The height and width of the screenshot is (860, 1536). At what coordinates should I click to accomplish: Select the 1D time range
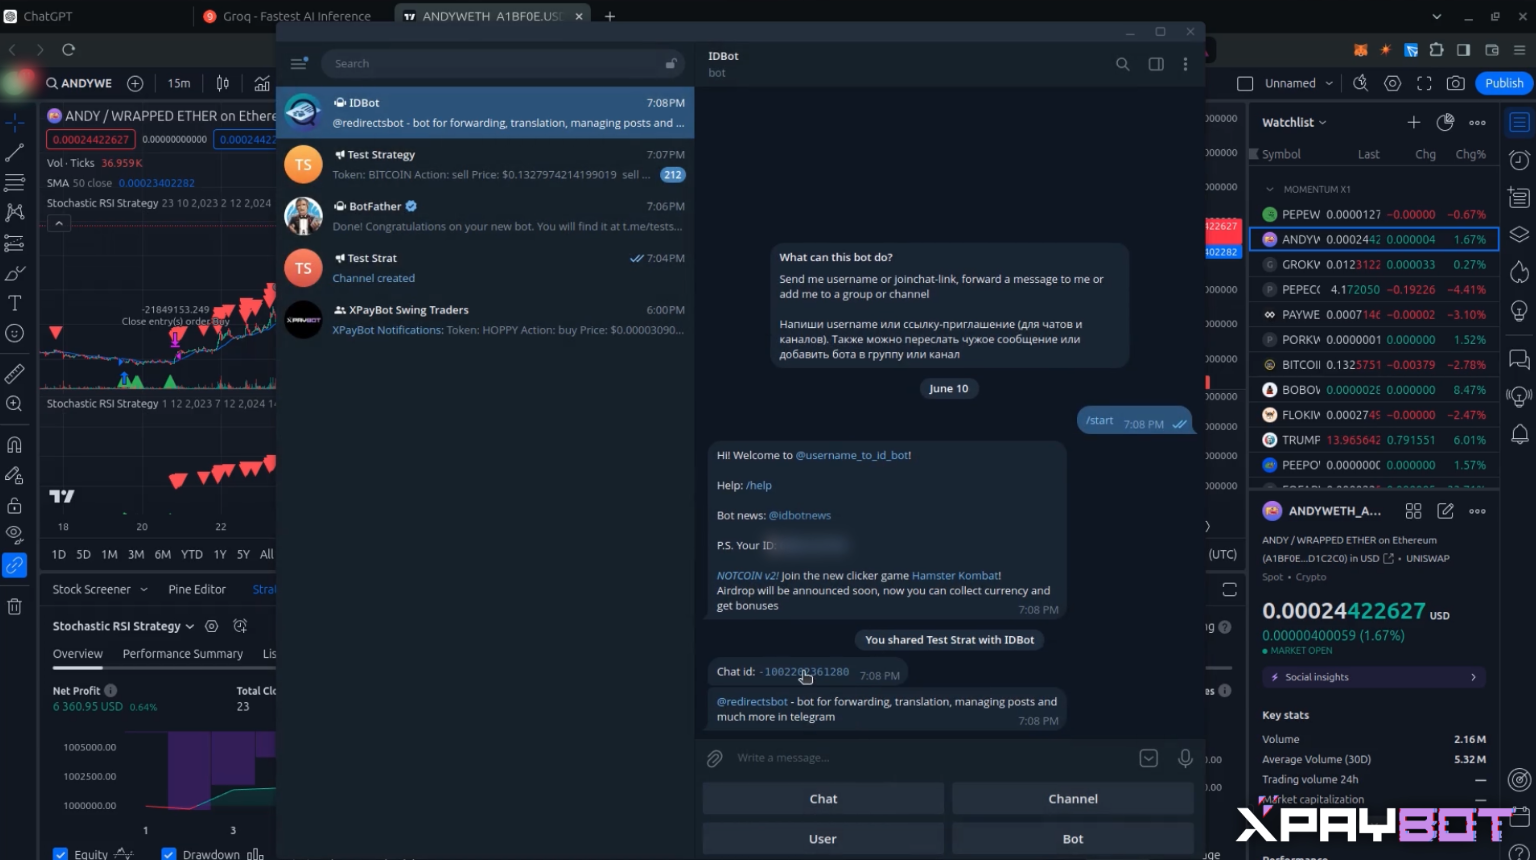point(59,554)
